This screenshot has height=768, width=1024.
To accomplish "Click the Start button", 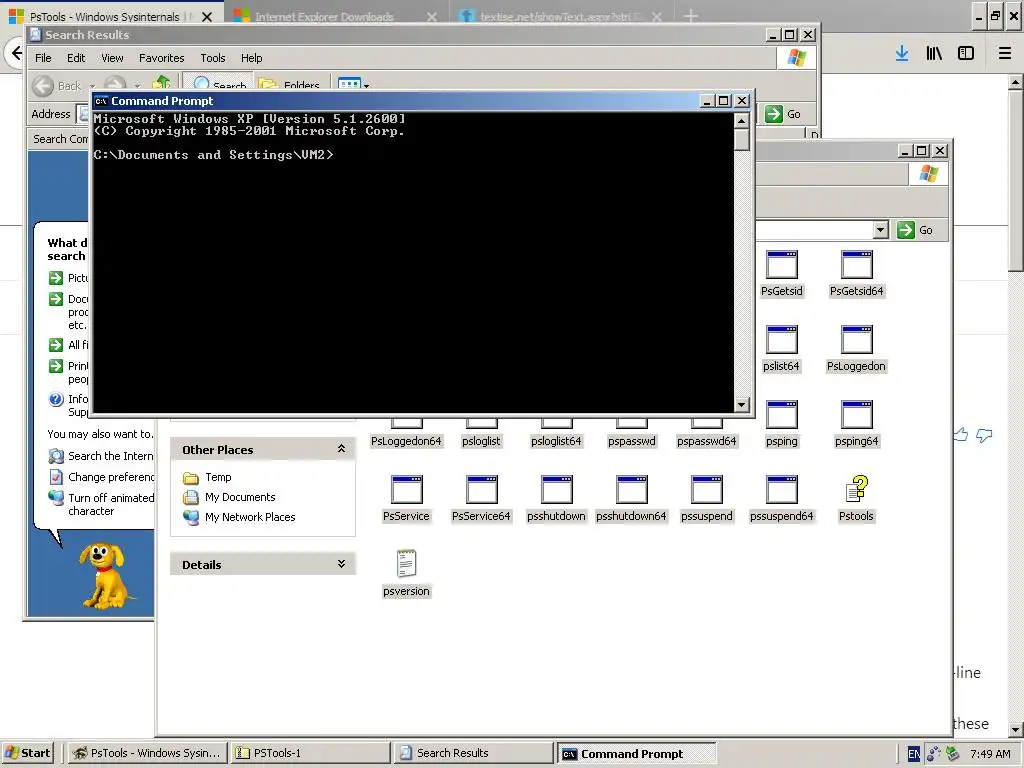I will pyautogui.click(x=28, y=753).
